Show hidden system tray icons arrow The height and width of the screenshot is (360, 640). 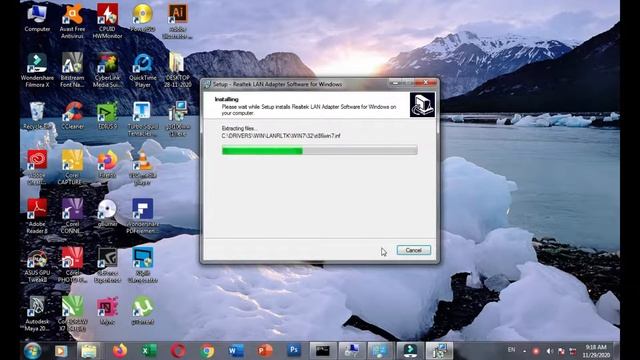[524, 351]
